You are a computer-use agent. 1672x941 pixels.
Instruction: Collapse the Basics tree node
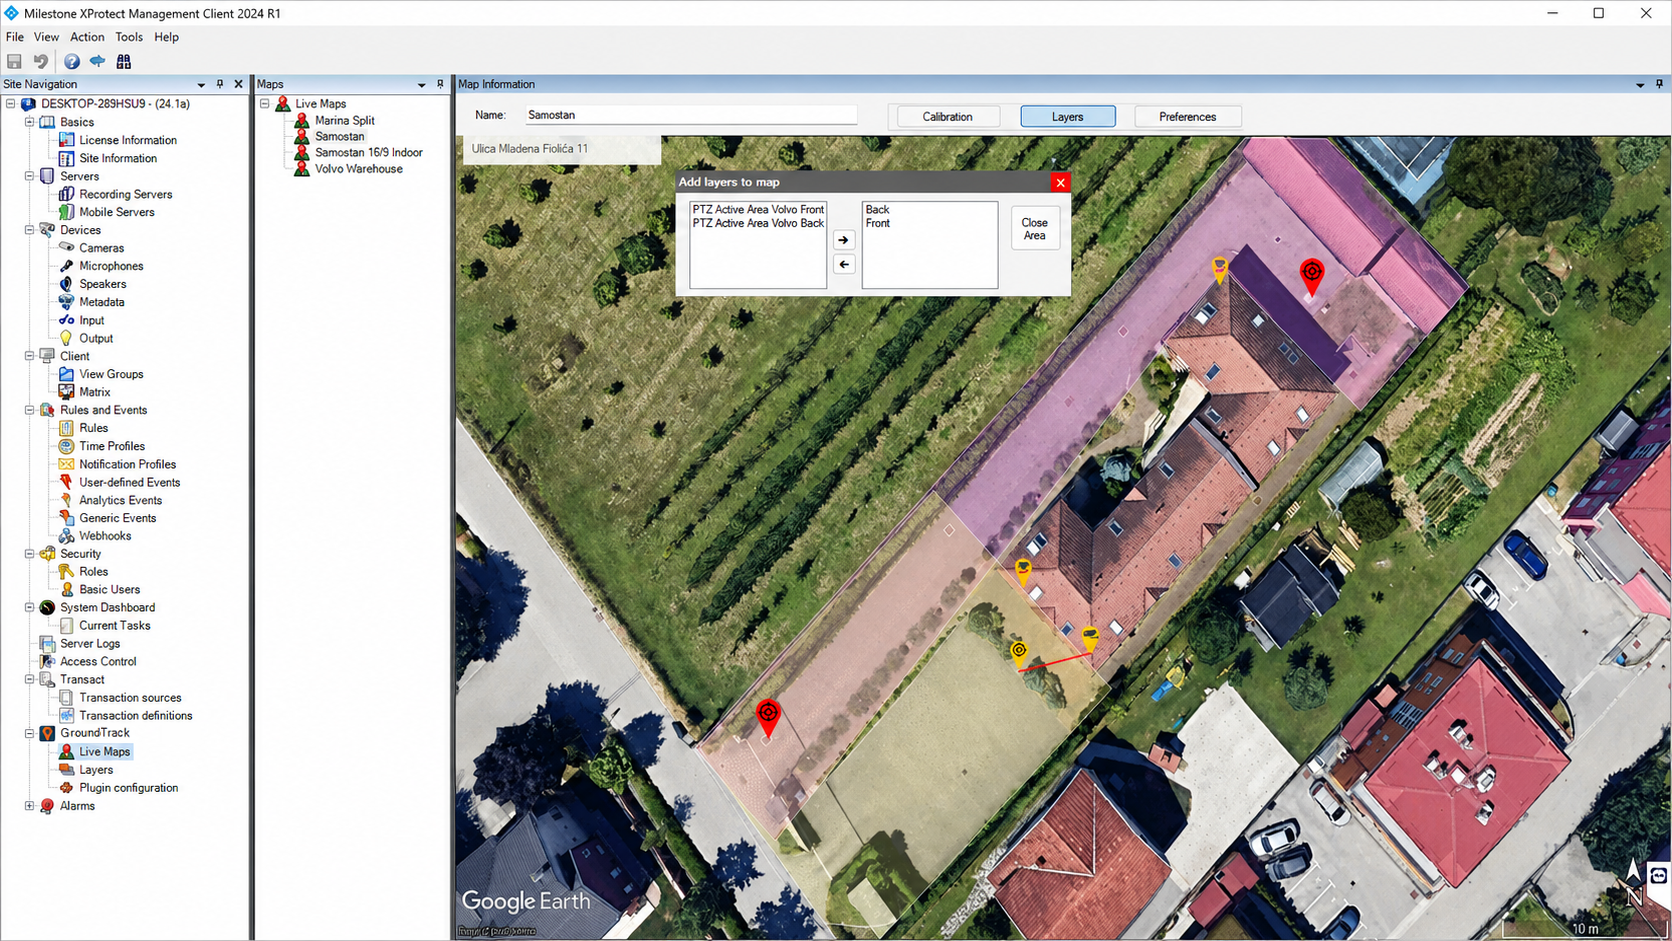pyautogui.click(x=30, y=122)
